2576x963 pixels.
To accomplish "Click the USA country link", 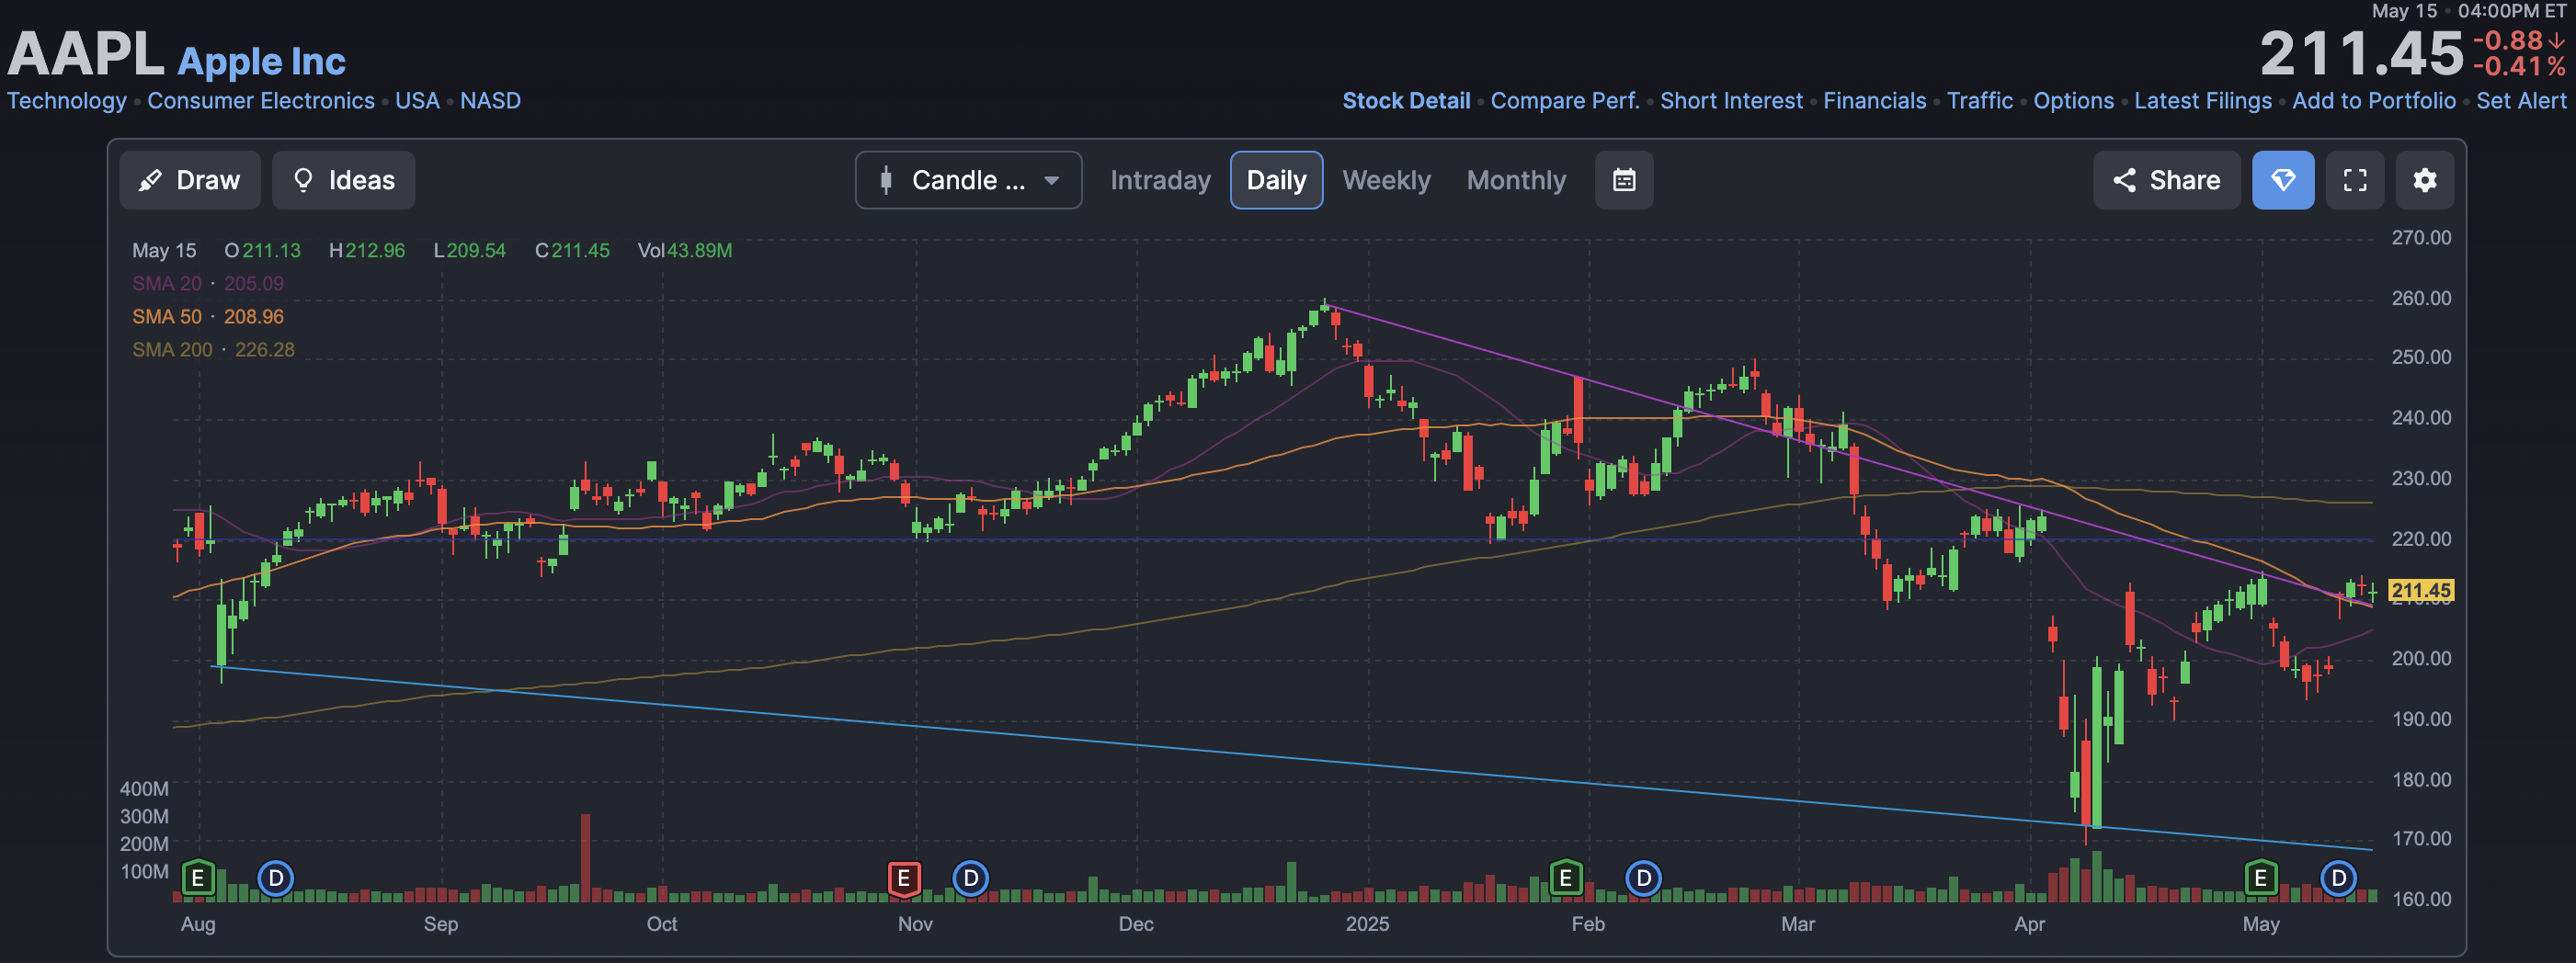I will point(417,101).
